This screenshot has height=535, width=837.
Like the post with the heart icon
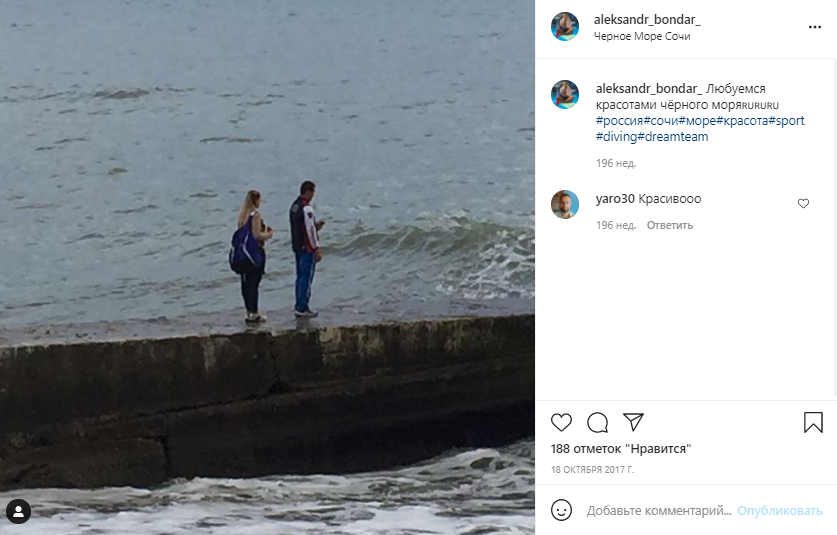562,422
